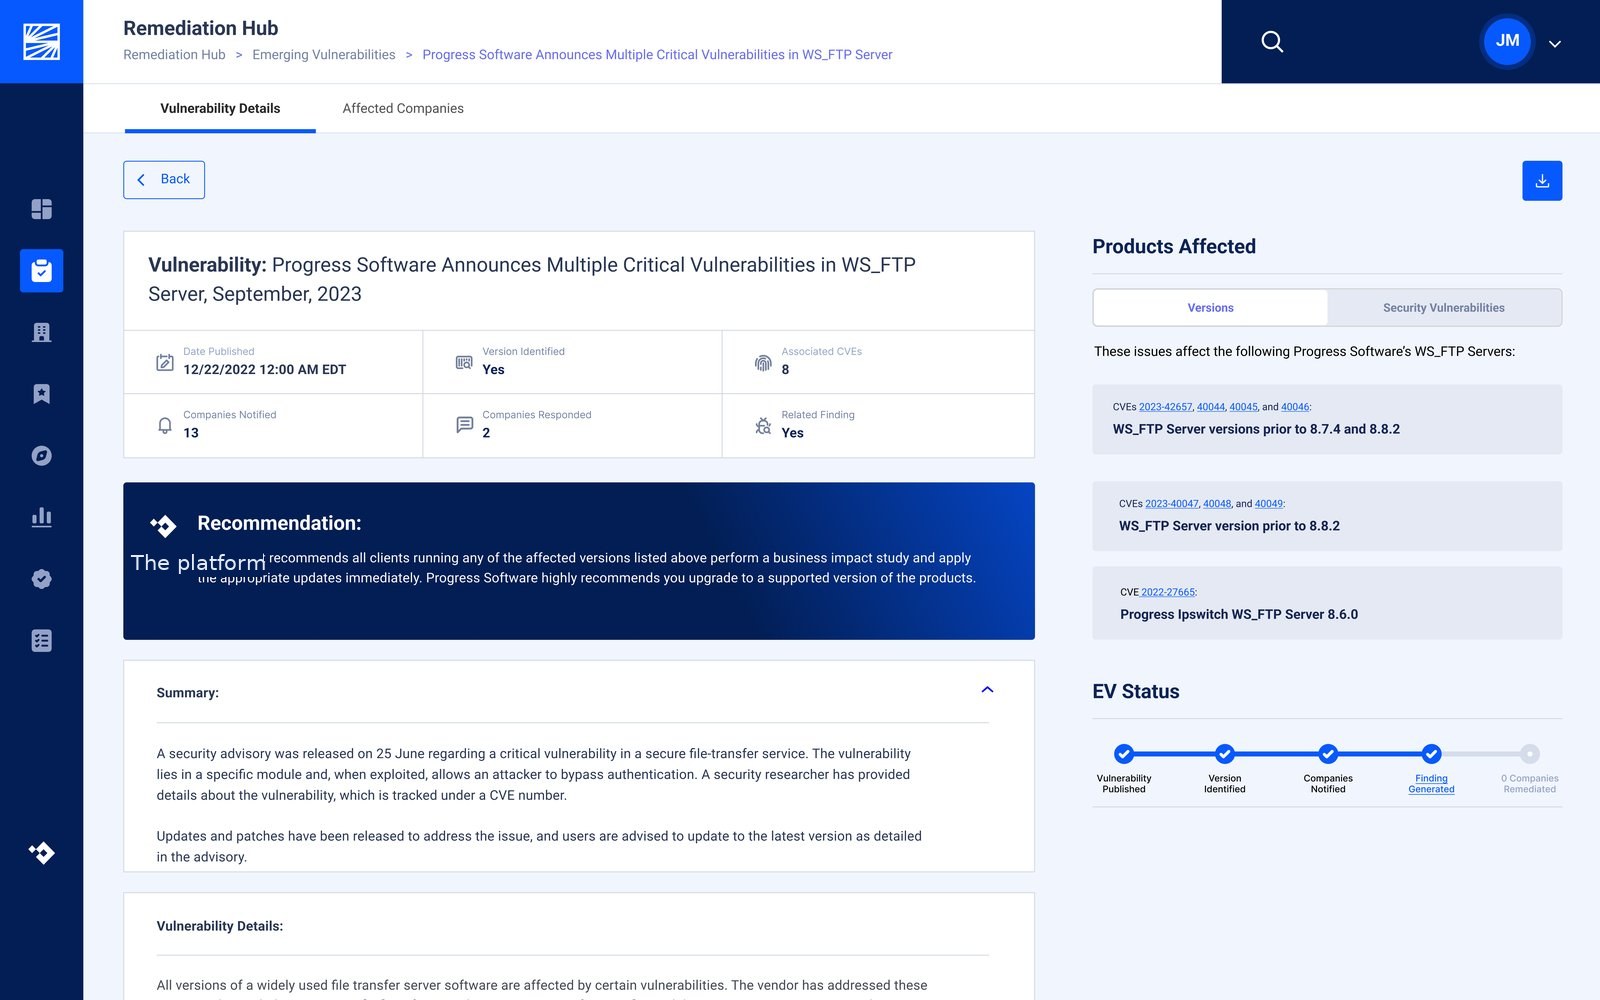
Task: Click the Version Identified icon
Action: pos(464,362)
